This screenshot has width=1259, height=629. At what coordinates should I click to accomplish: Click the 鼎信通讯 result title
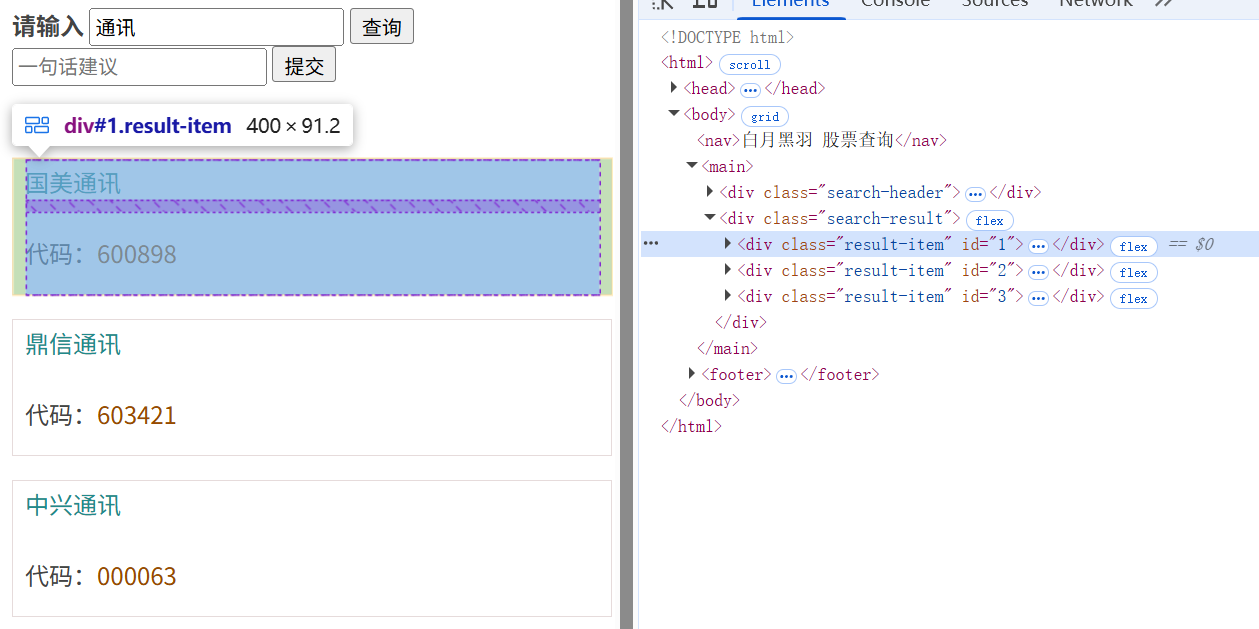pyautogui.click(x=73, y=344)
